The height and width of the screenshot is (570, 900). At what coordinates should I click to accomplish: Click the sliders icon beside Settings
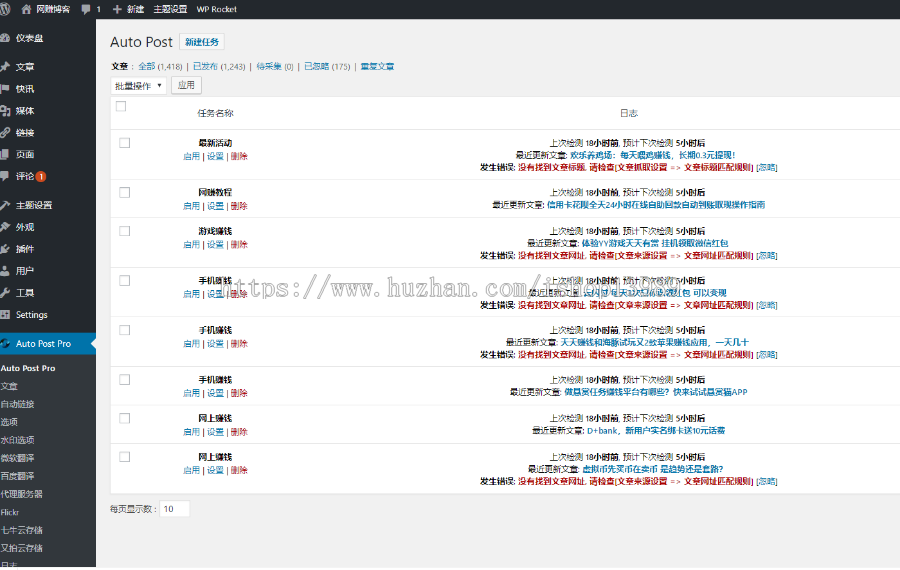(x=5, y=315)
